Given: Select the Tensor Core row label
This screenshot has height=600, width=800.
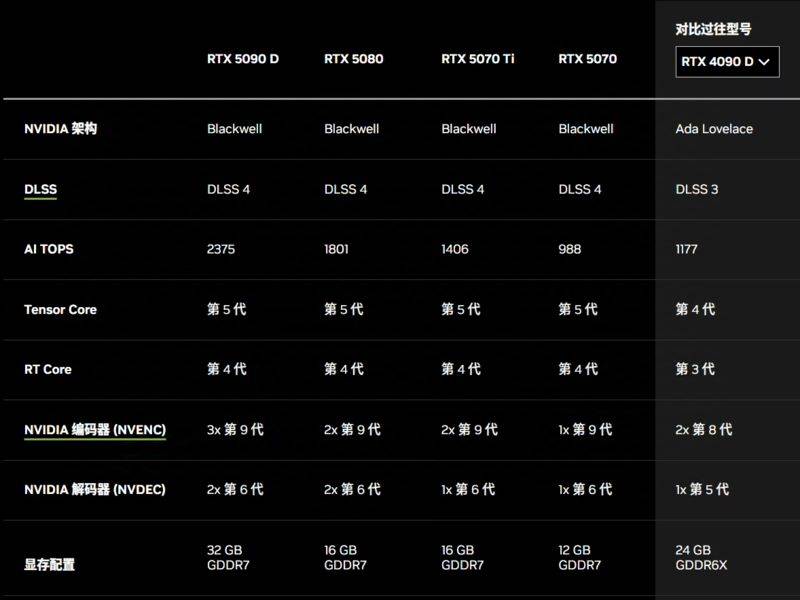Looking at the screenshot, I should click(60, 310).
